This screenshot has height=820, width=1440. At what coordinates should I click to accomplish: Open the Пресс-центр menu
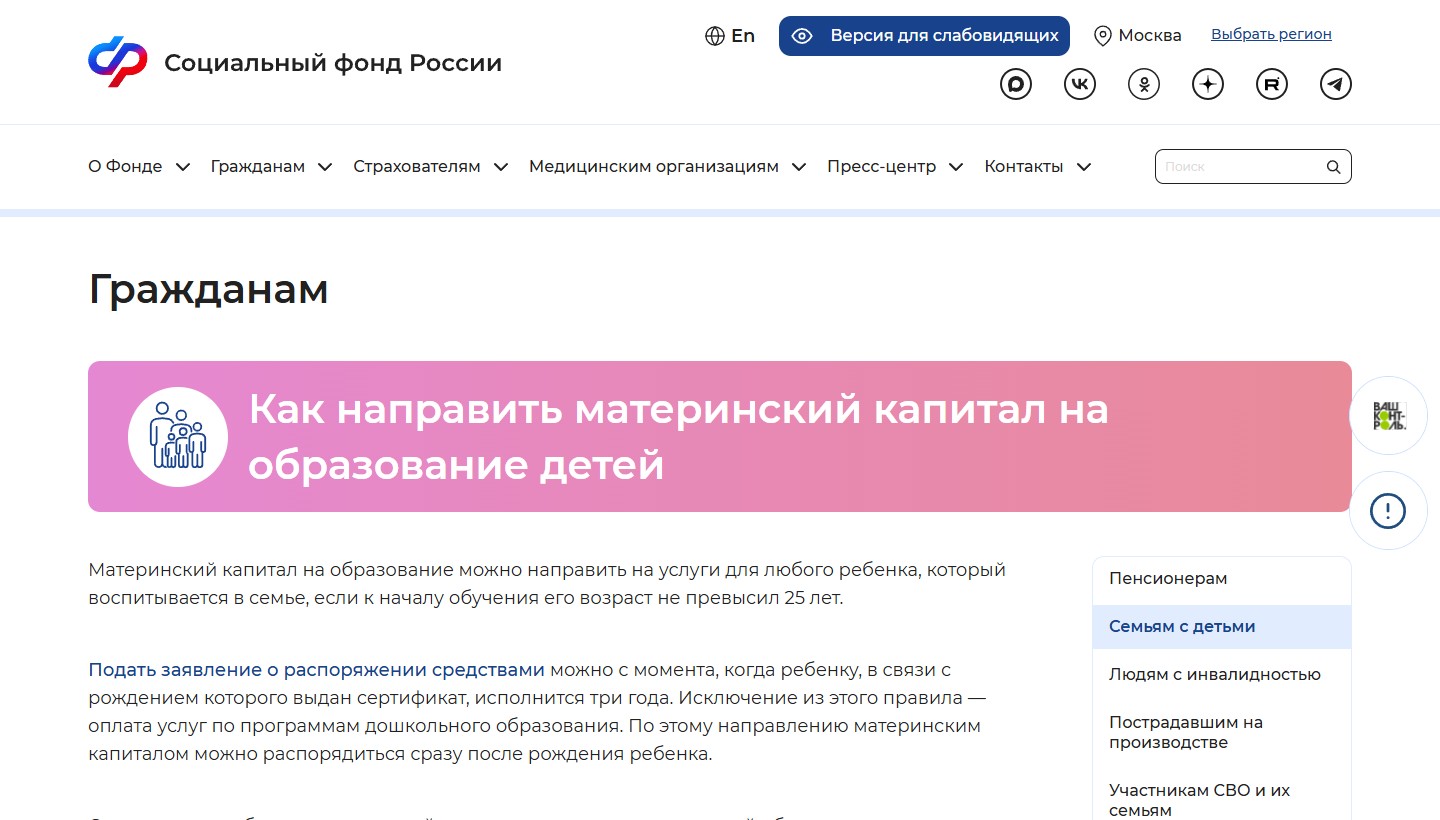pos(882,167)
